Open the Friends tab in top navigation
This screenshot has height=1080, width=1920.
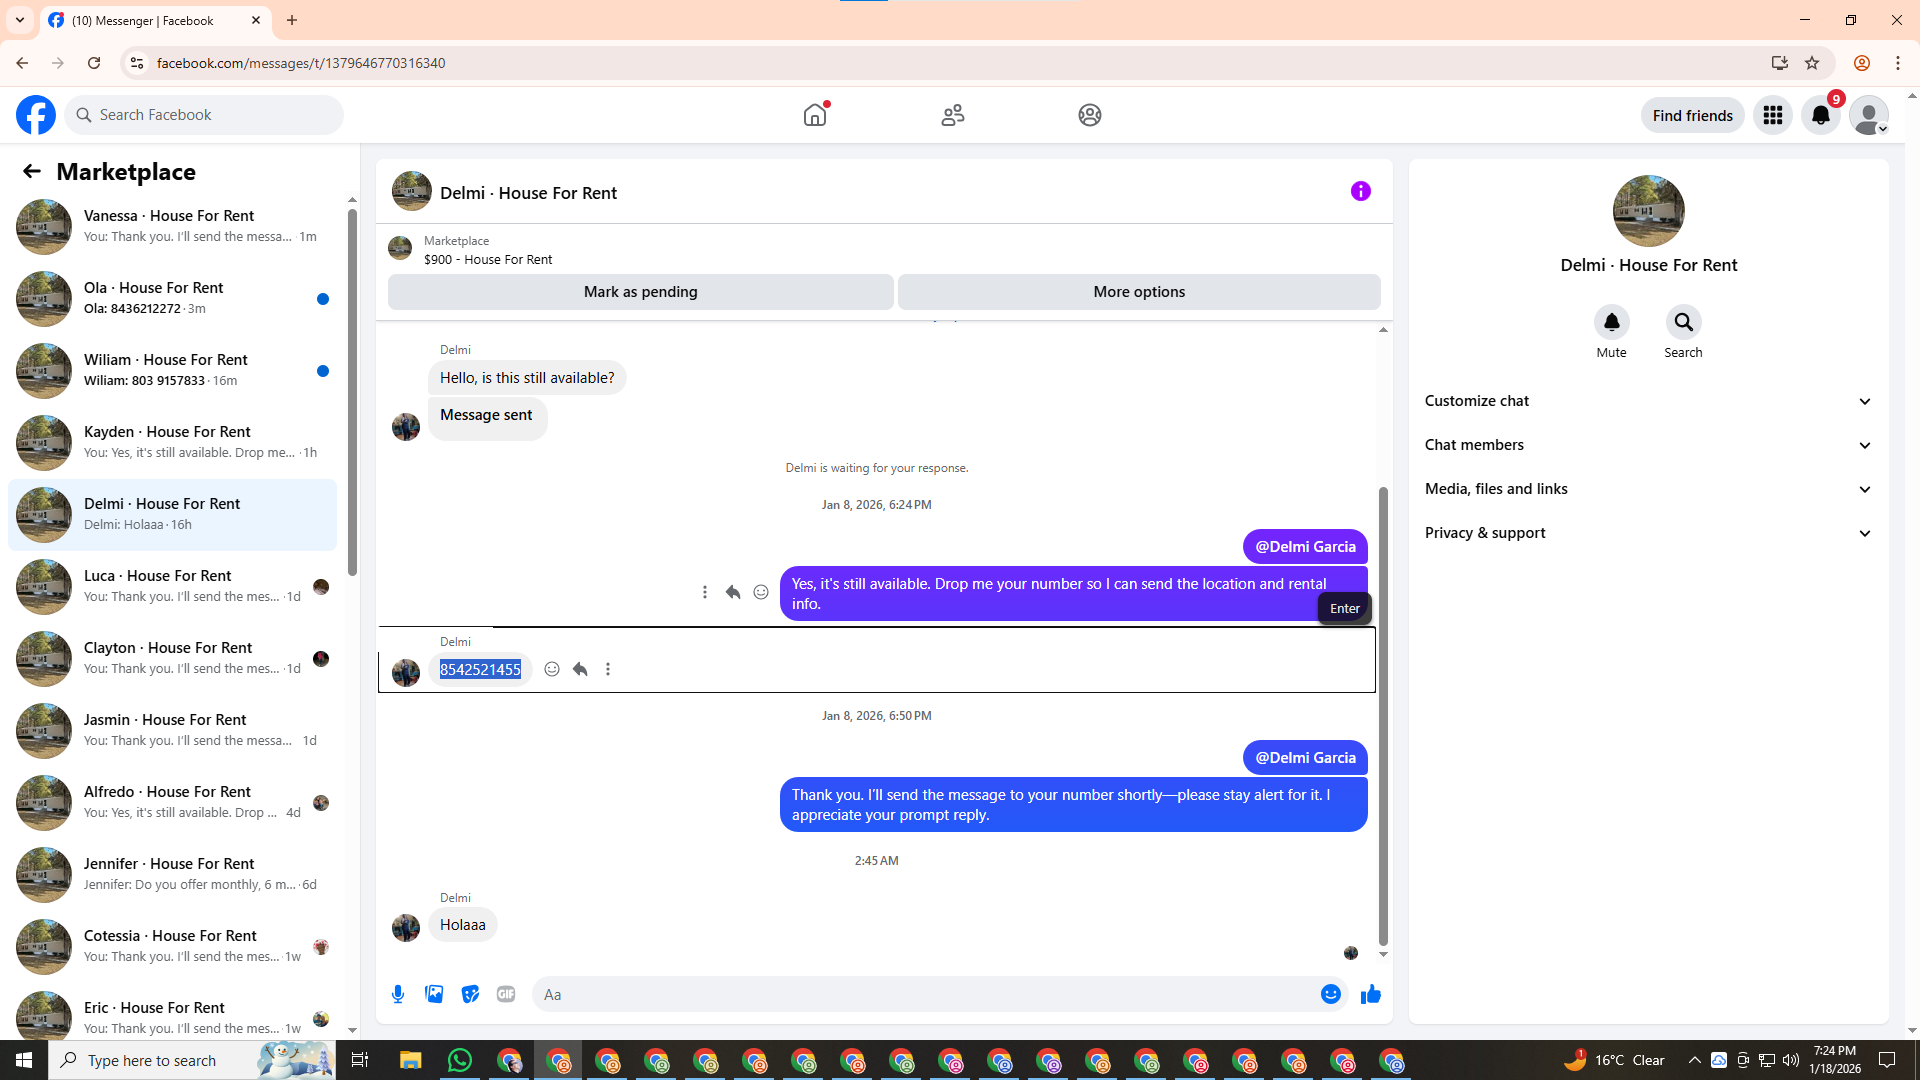tap(952, 115)
